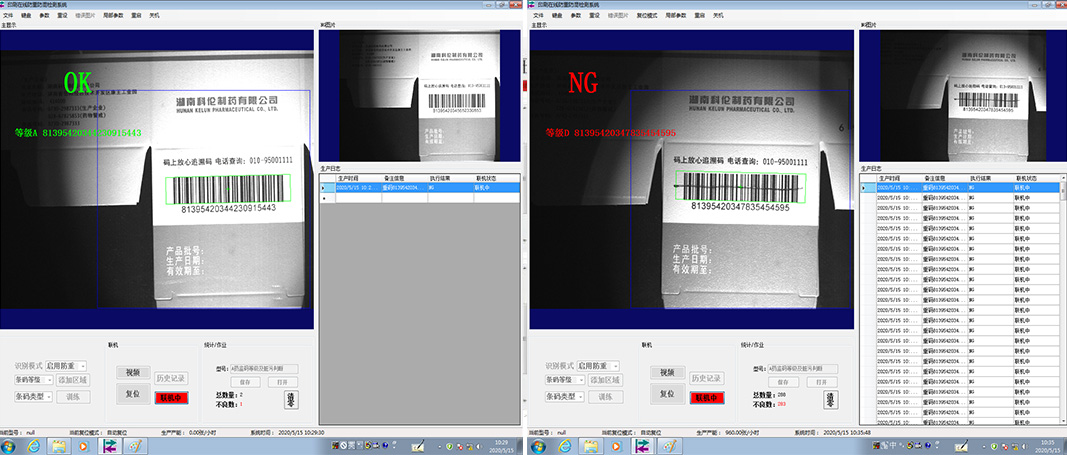1067x455 pixels.
Task: Click the production log vertical scrollbar in NG window
Action: click(1061, 300)
